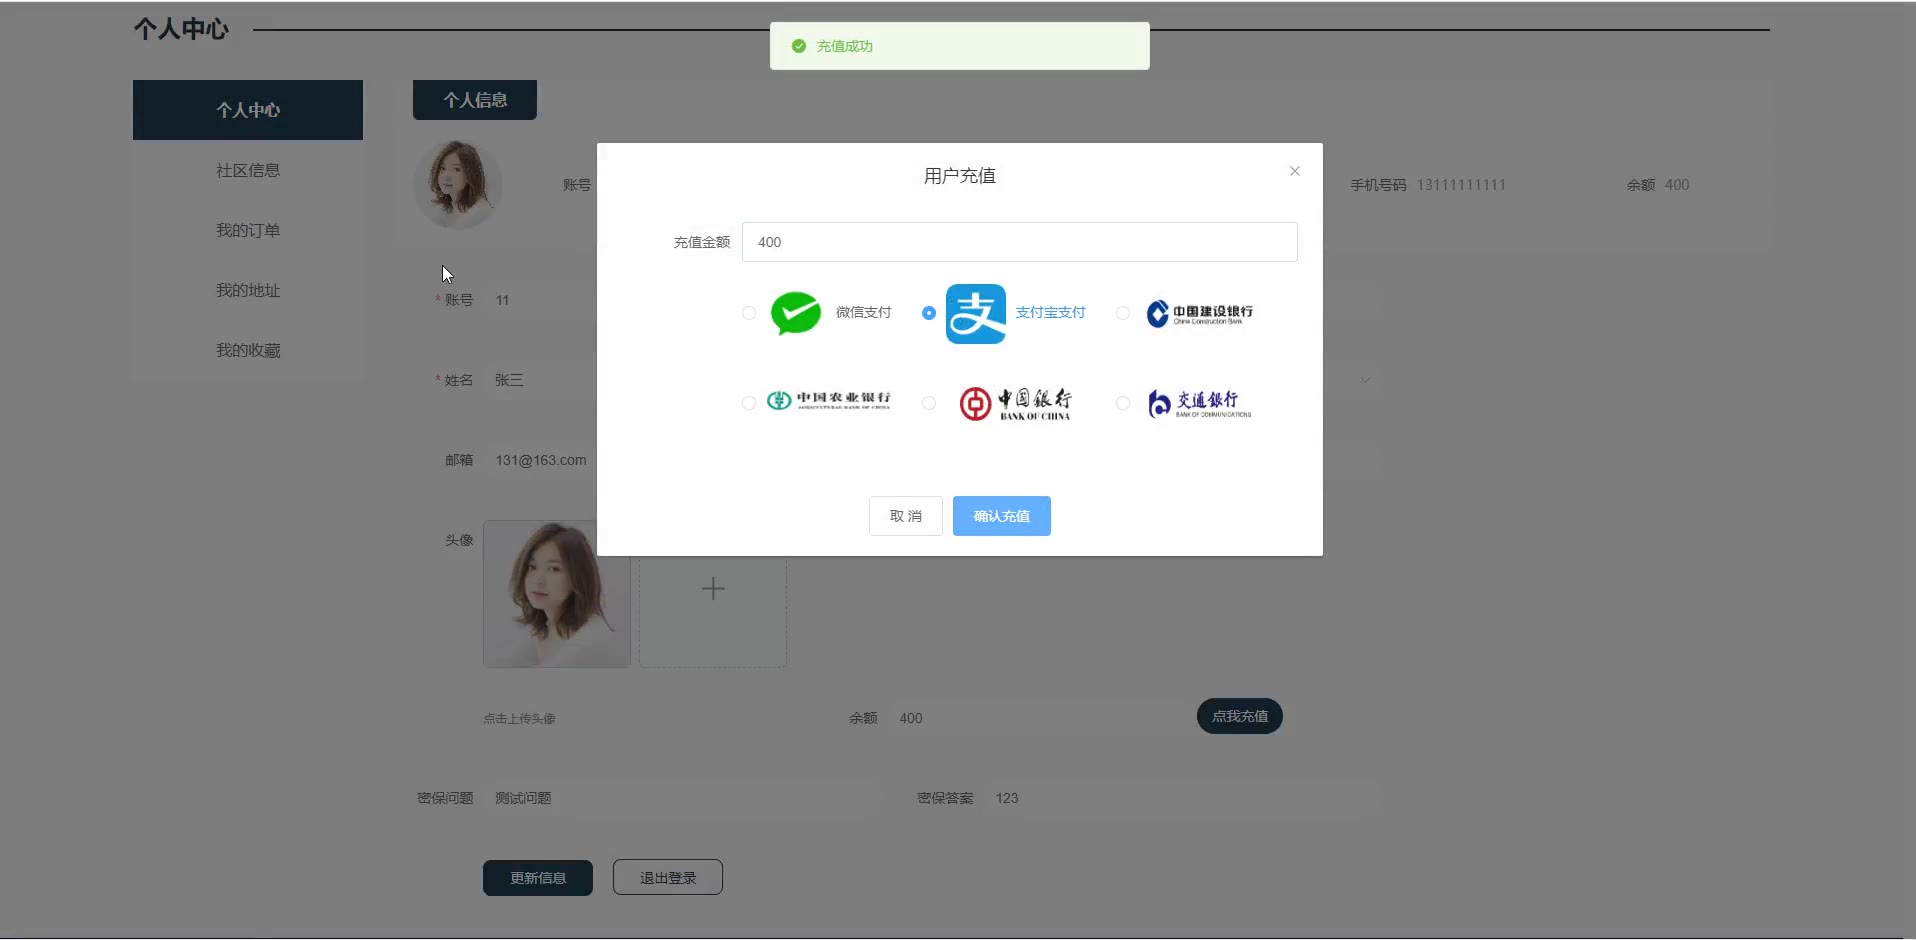1916x940 pixels.
Task: Click the 充值成功 notification text
Action: (845, 46)
